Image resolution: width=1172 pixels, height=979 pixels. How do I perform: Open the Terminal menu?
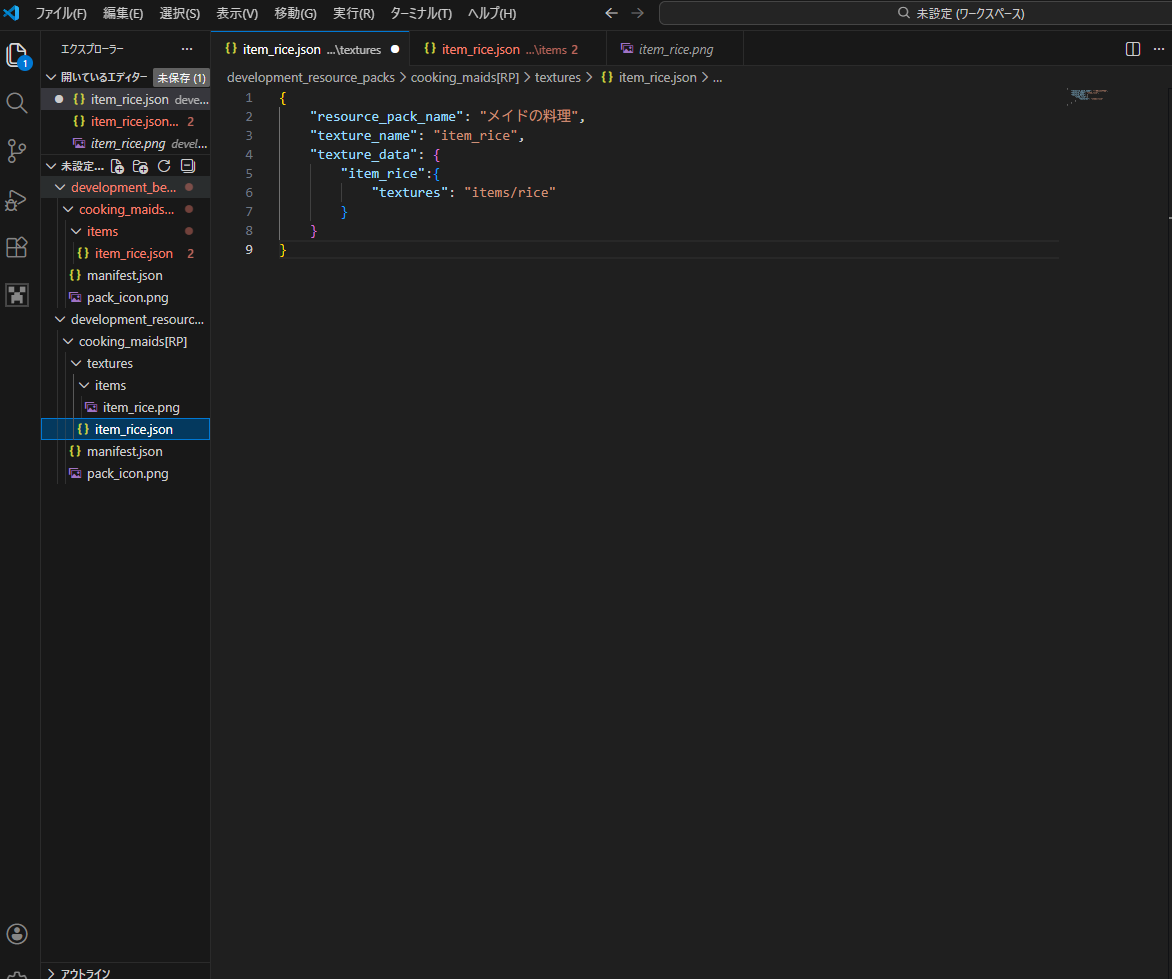(x=420, y=13)
